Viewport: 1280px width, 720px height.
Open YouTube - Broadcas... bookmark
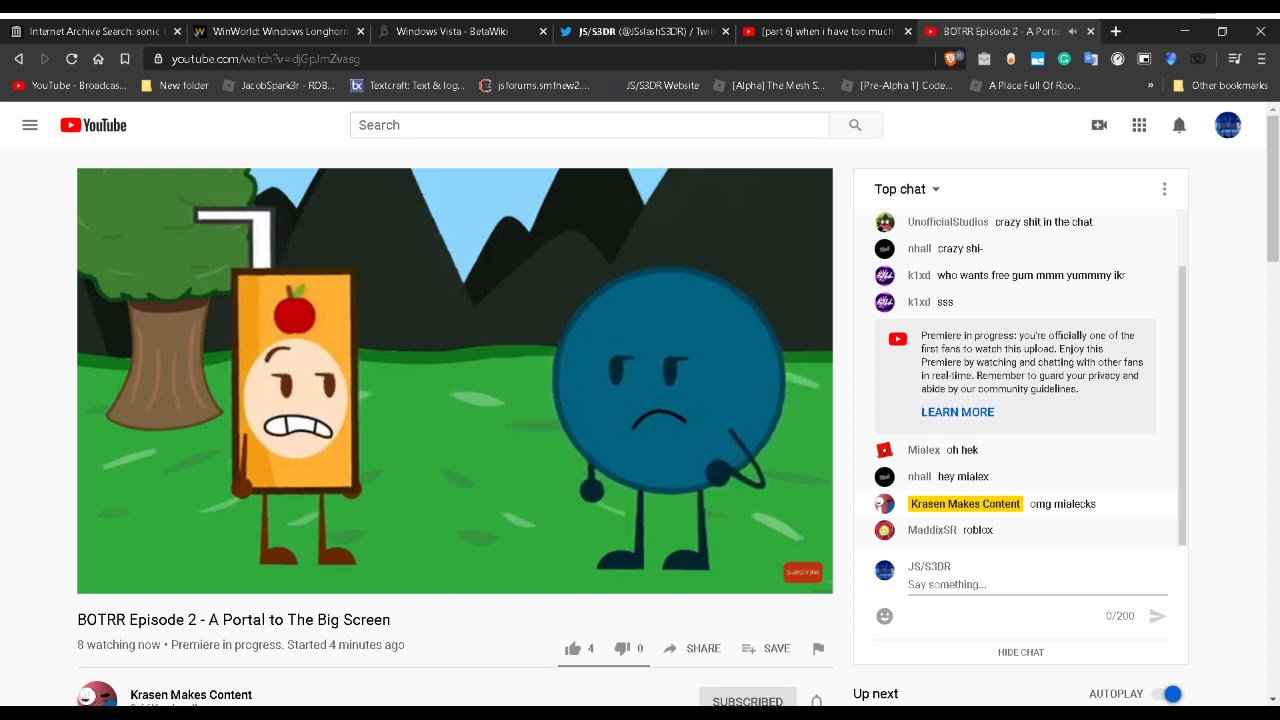coord(69,85)
